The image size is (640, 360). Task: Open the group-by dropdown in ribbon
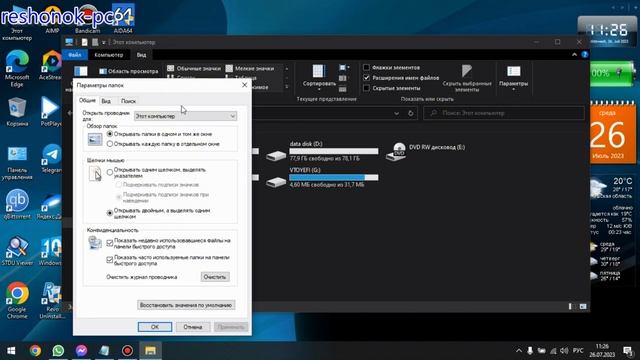344,67
